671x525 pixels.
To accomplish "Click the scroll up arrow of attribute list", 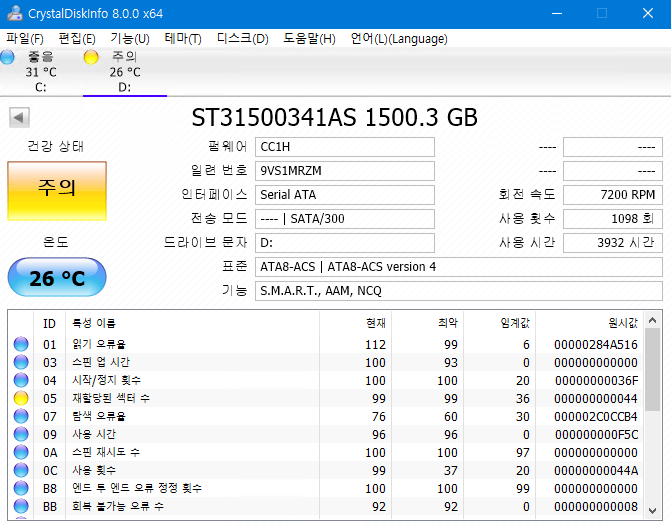I will click(653, 320).
